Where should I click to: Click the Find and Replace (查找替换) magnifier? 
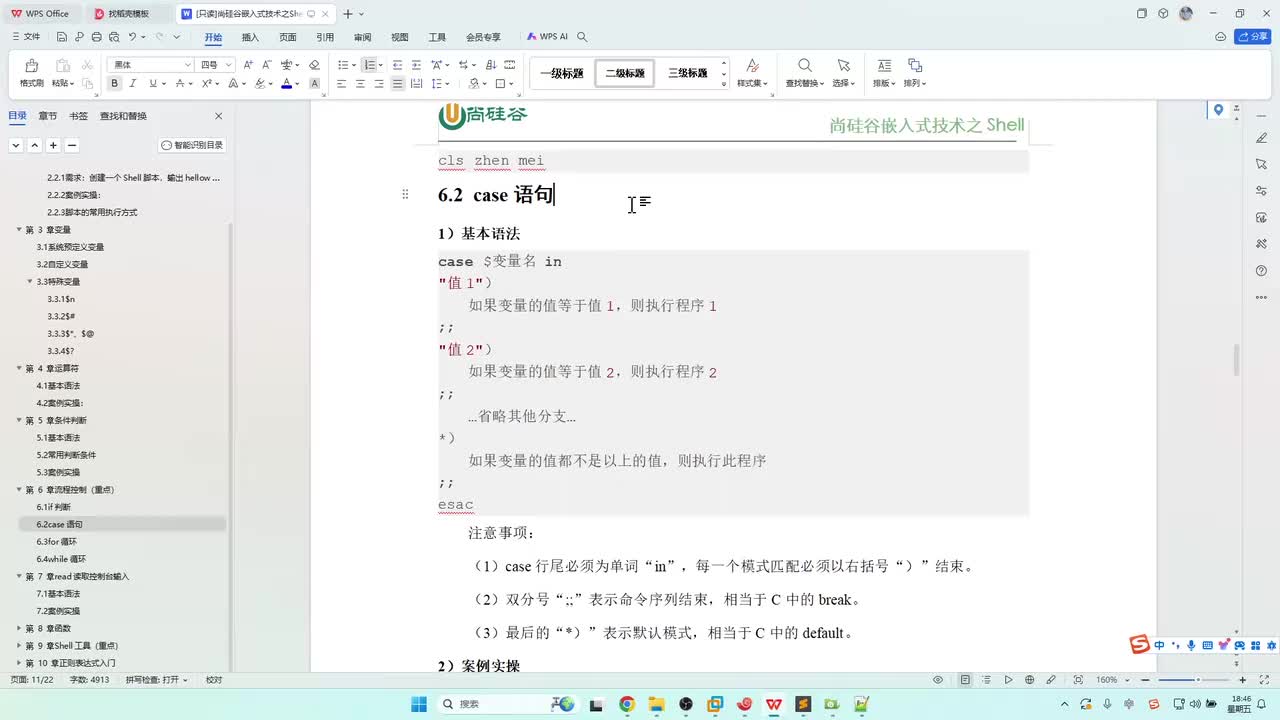click(804, 72)
